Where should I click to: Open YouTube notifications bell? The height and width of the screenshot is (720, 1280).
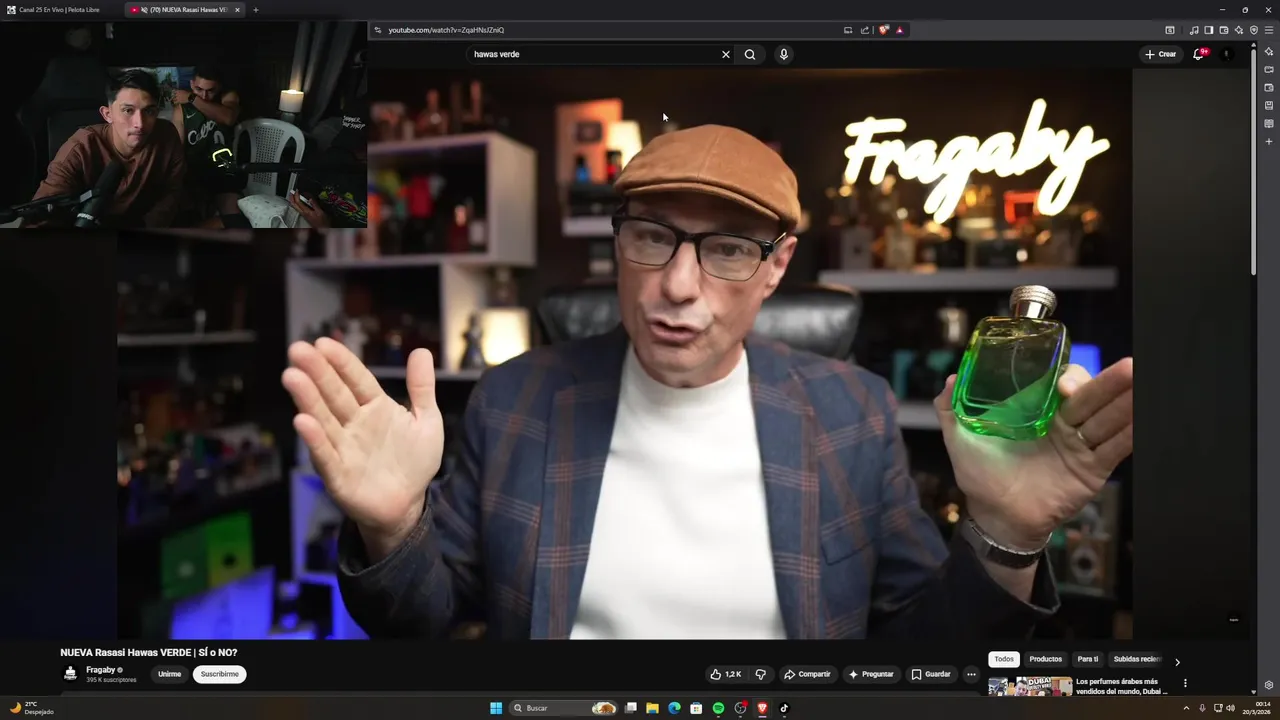pyautogui.click(x=1199, y=54)
